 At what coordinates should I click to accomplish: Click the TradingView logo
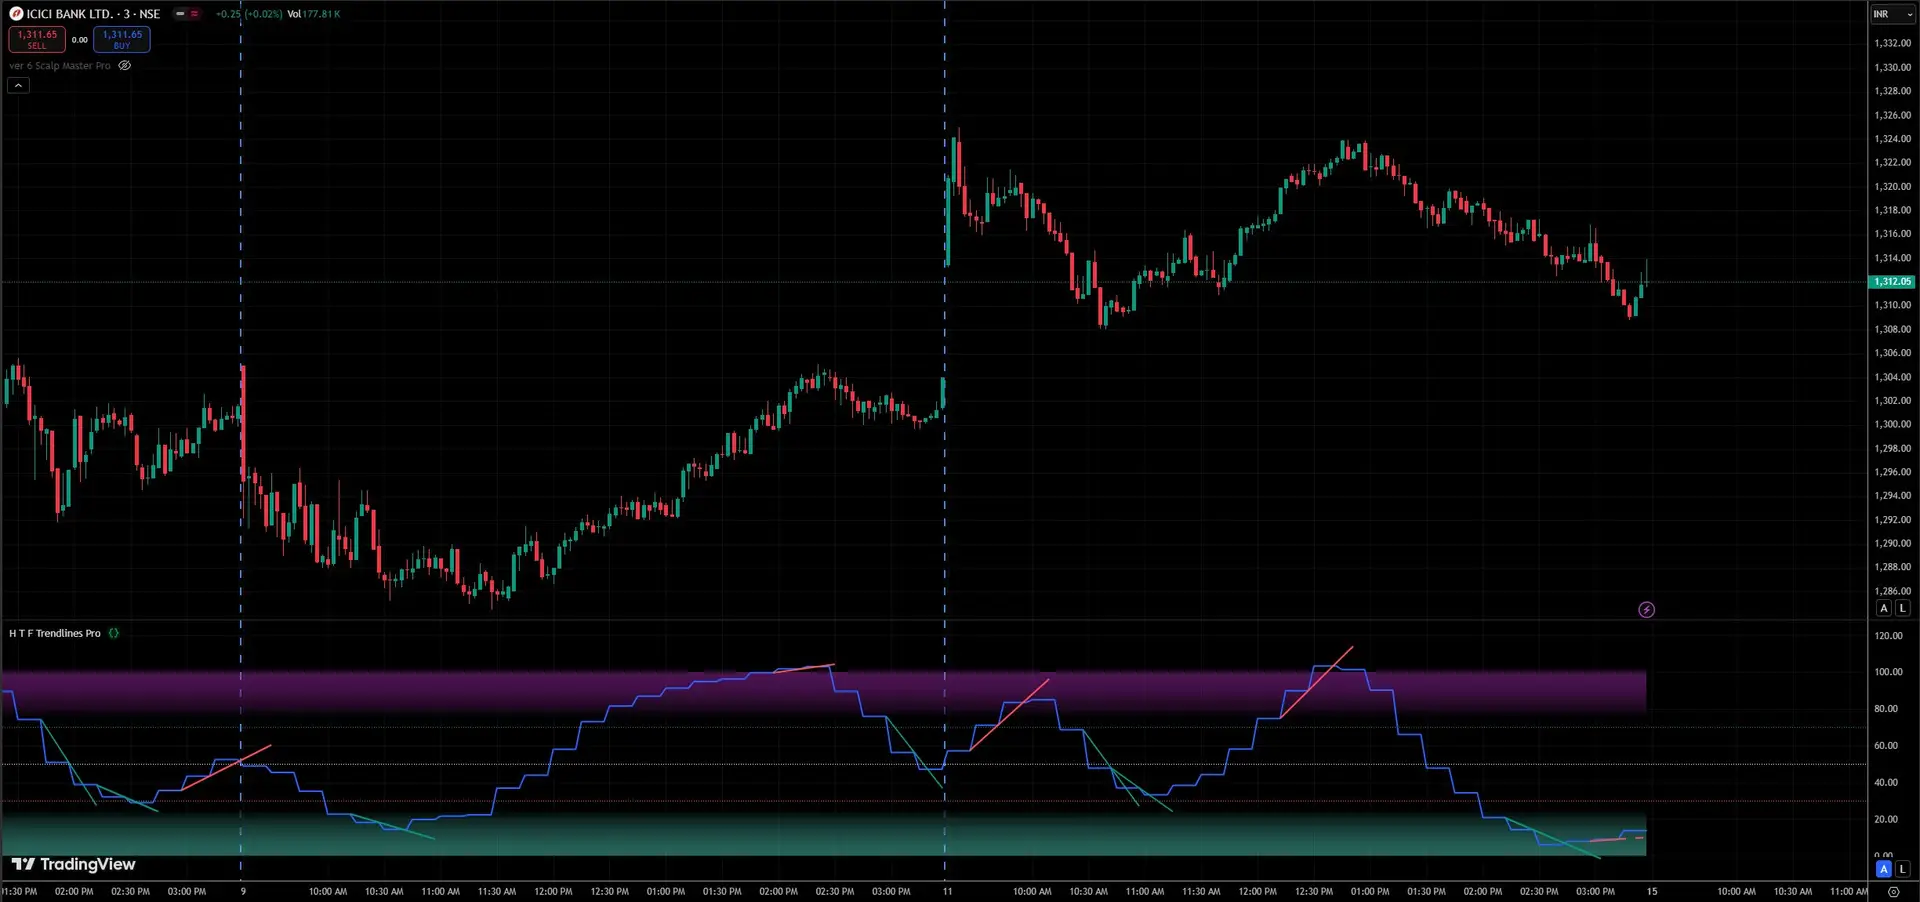(x=73, y=864)
